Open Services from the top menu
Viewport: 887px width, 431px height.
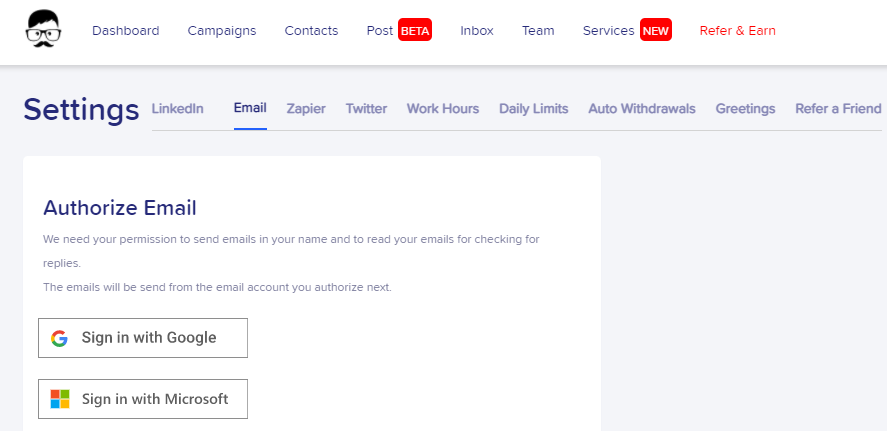coord(609,31)
